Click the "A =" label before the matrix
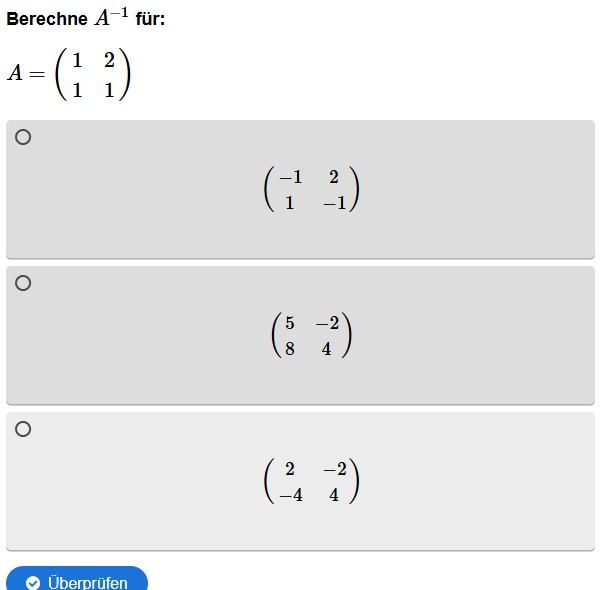The image size is (602, 590). [27, 74]
